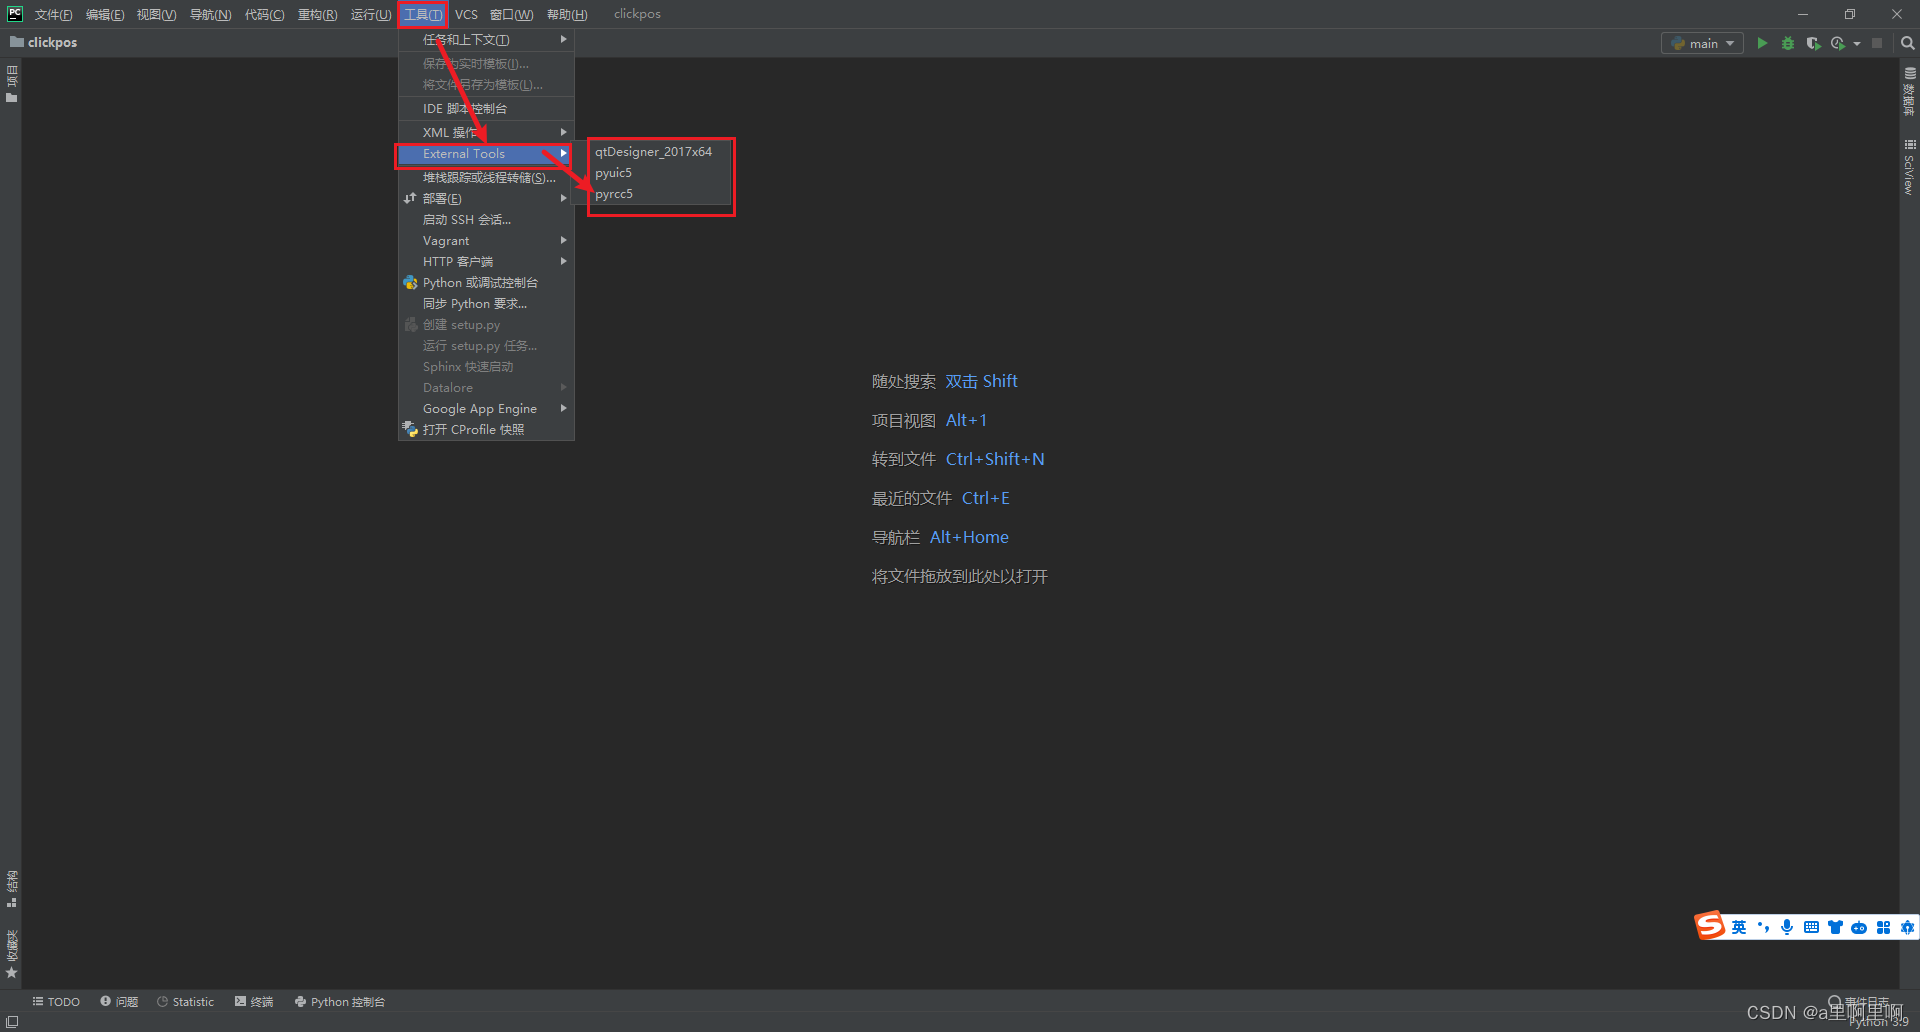This screenshot has height=1032, width=1920.
Task: Click clickpos project breadcrumb folder
Action: tap(43, 42)
